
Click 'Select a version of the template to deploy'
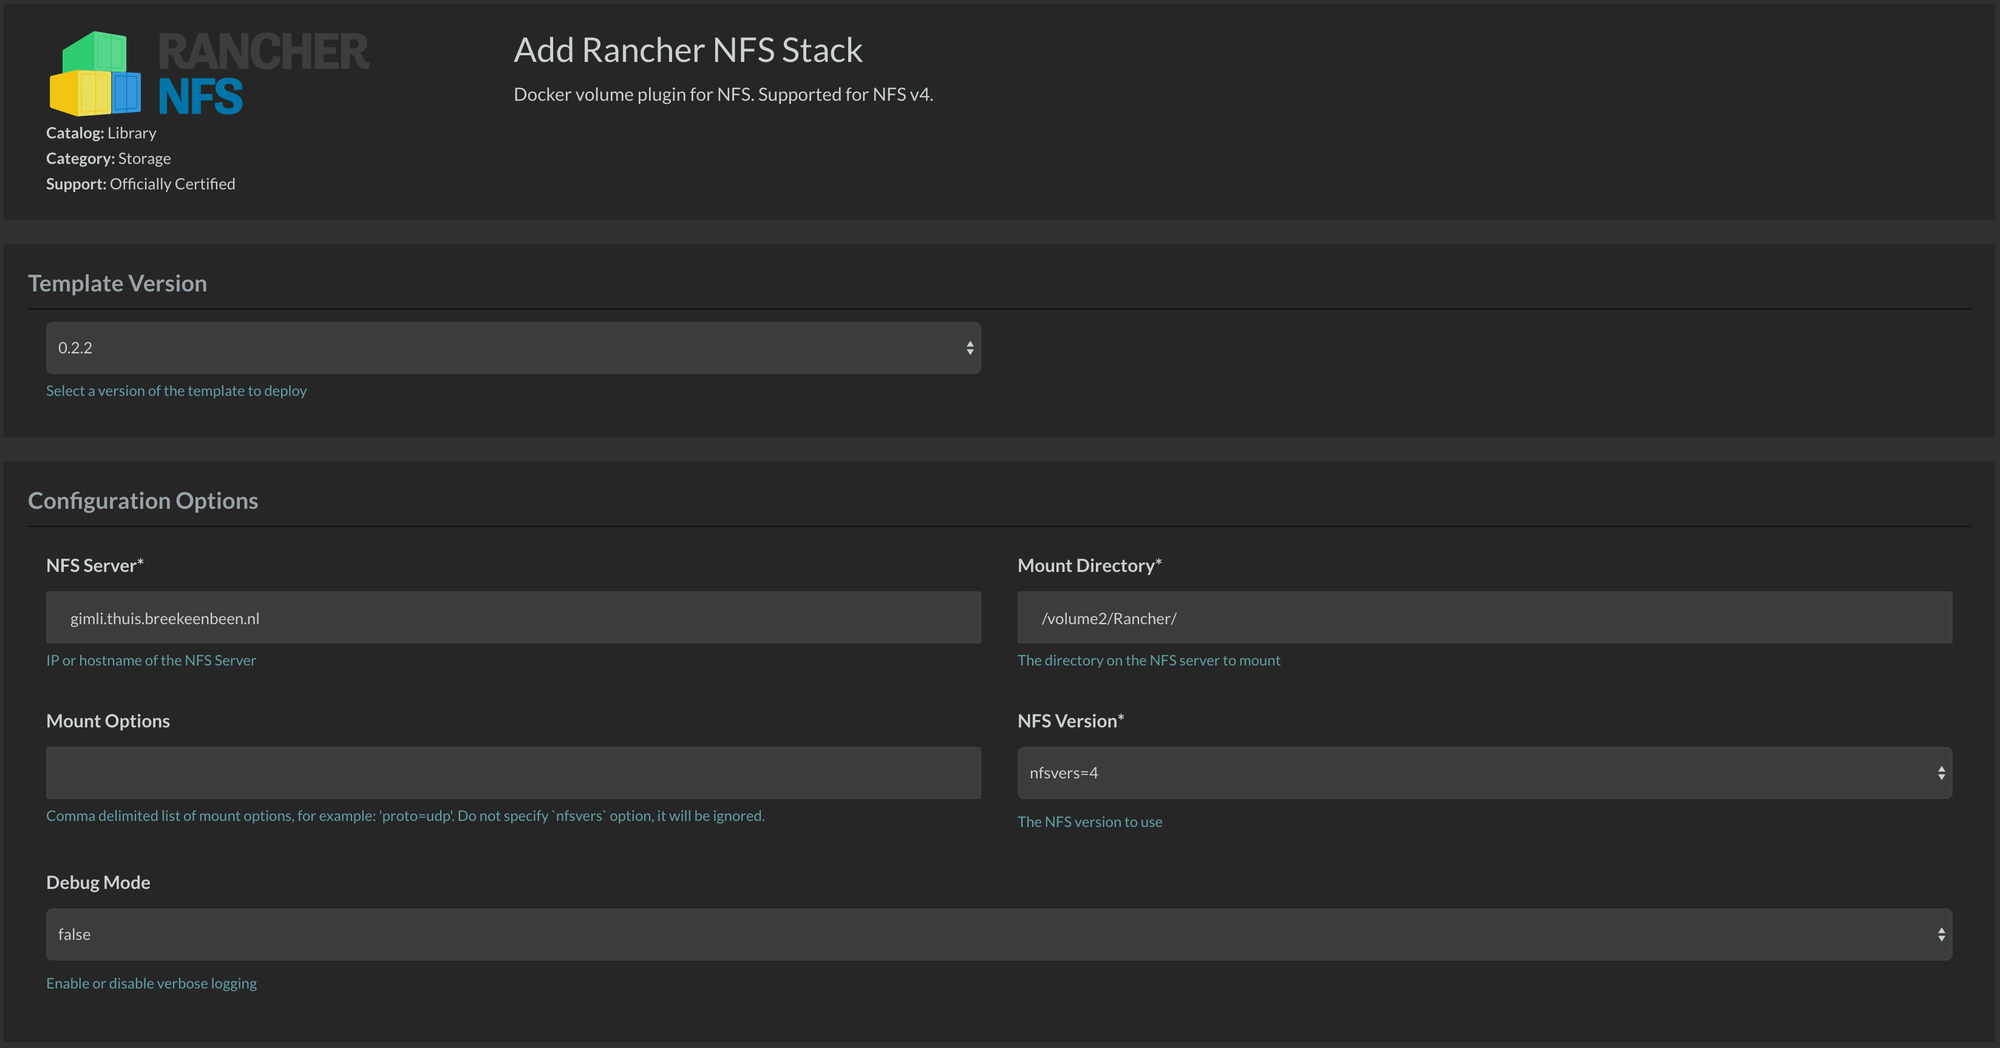(x=176, y=391)
